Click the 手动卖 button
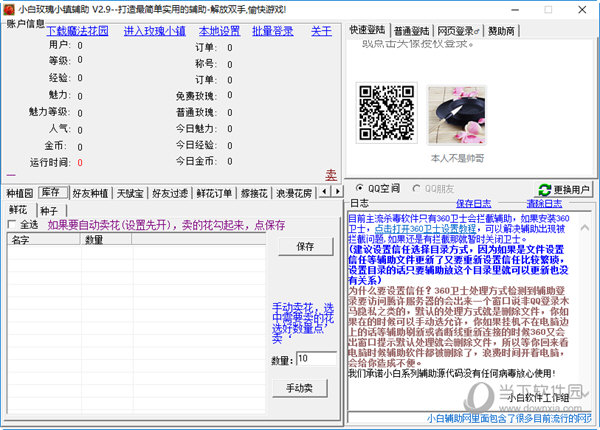This screenshot has height=430, width=600. click(300, 388)
